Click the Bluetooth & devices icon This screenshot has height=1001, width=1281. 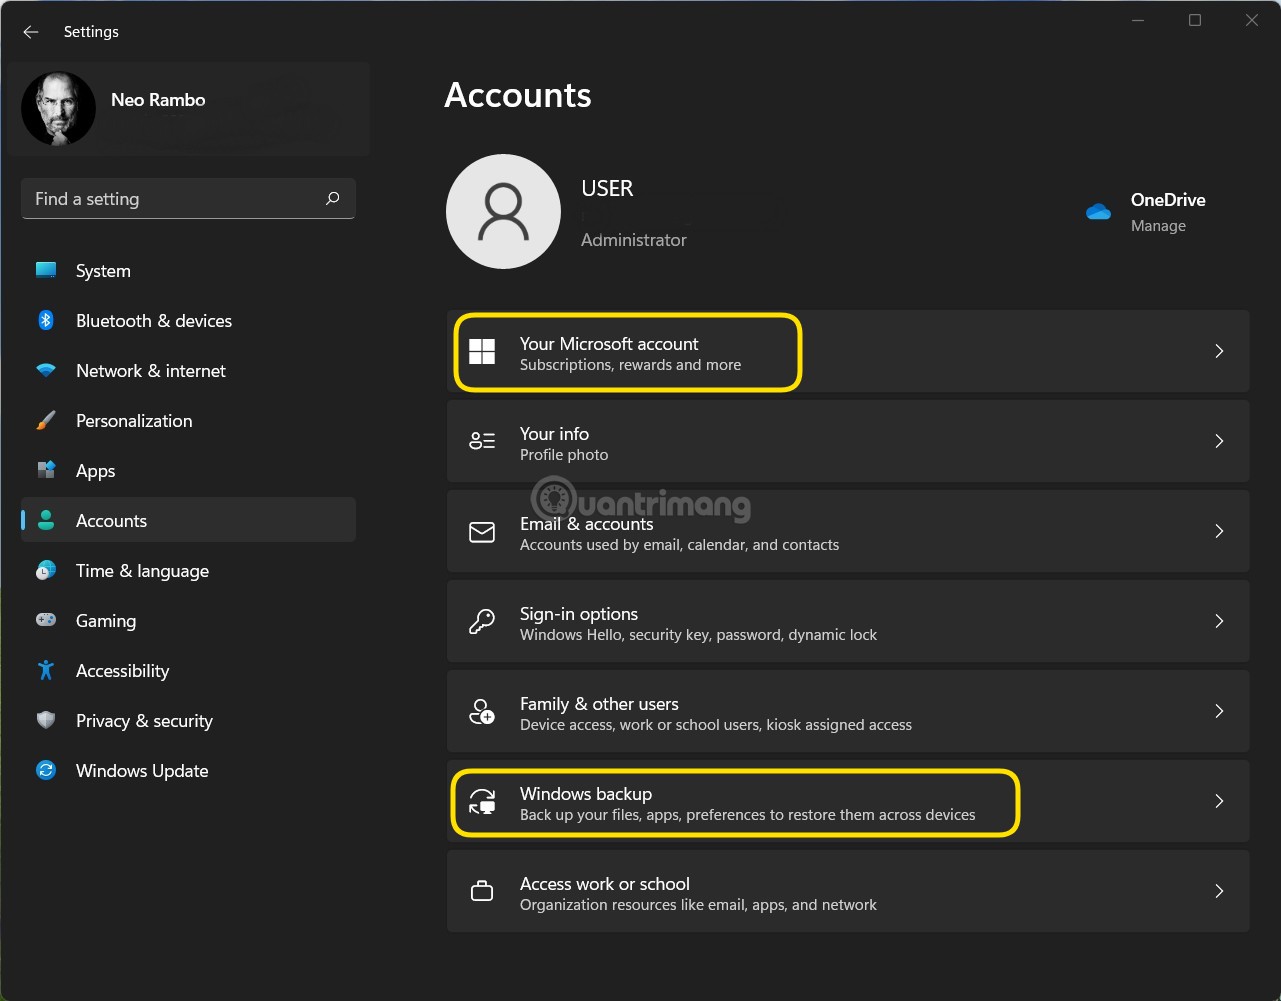pyautogui.click(x=46, y=320)
